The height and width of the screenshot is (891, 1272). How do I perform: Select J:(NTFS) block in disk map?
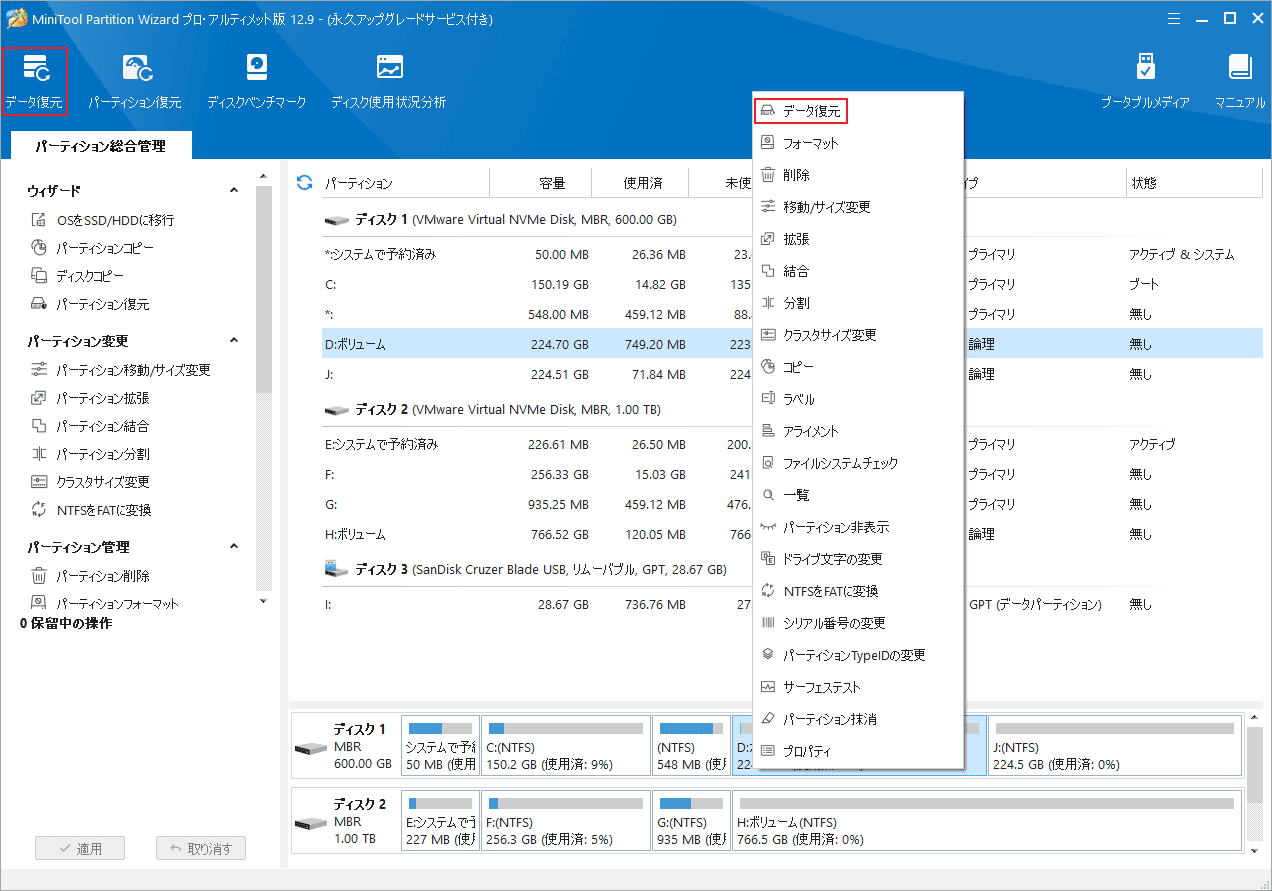point(1114,746)
